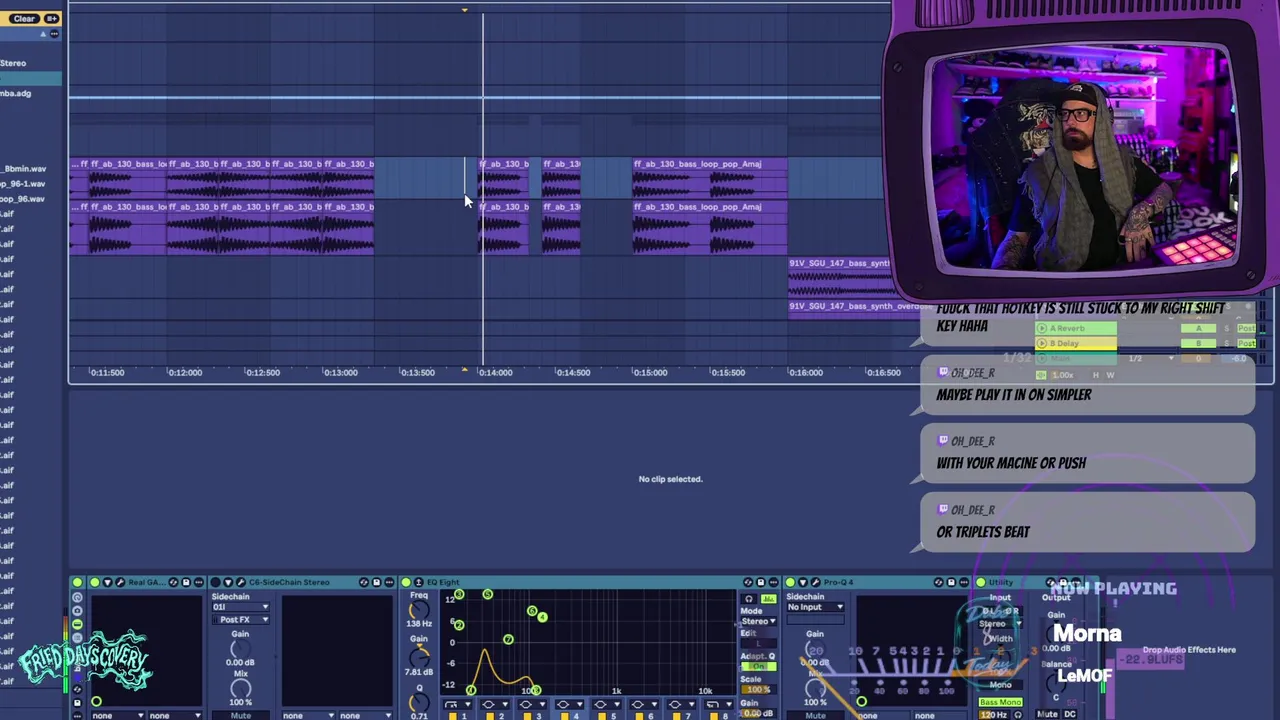
Task: Open C6-SideChain Stereo options dots icon
Action: [389, 582]
